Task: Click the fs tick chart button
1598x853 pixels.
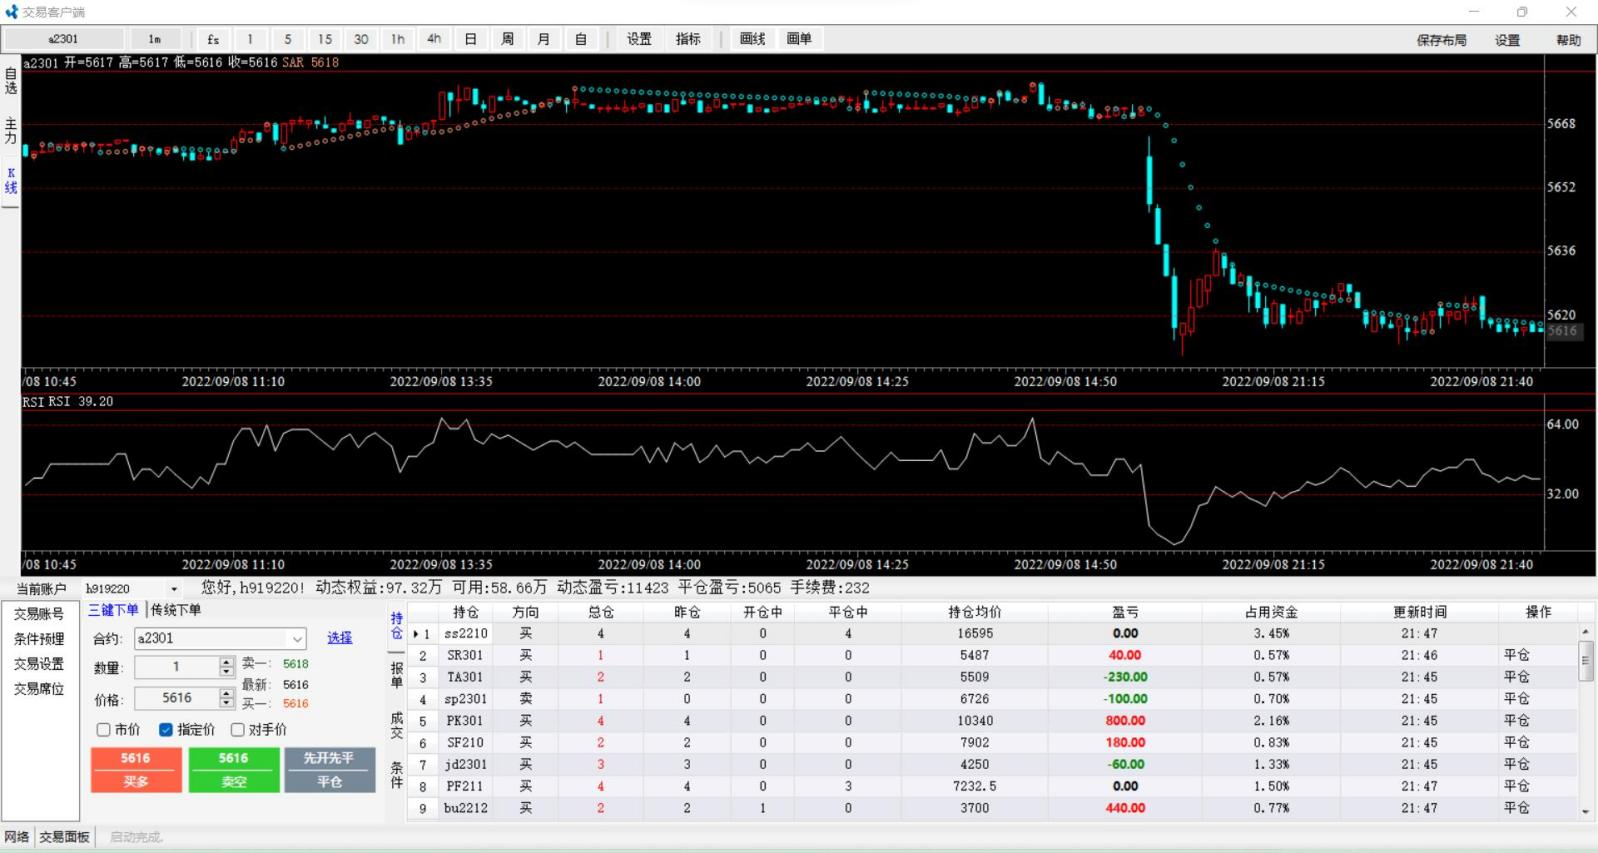Action: [x=213, y=39]
